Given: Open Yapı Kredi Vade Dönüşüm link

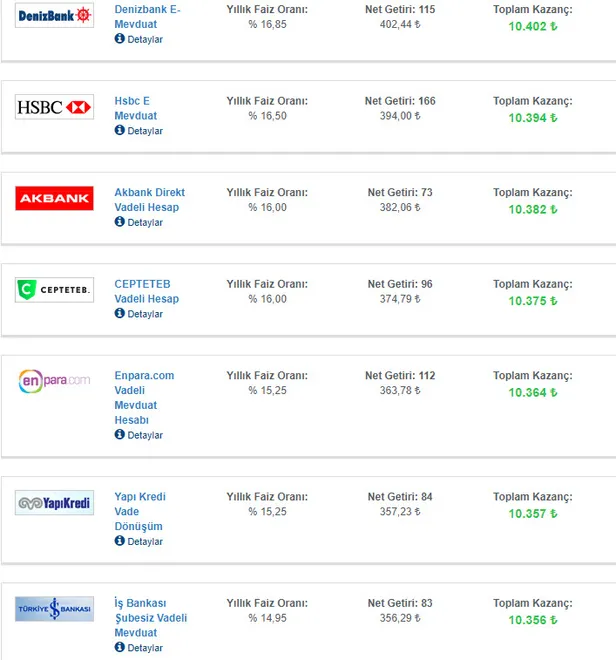Looking at the screenshot, I should [140, 511].
